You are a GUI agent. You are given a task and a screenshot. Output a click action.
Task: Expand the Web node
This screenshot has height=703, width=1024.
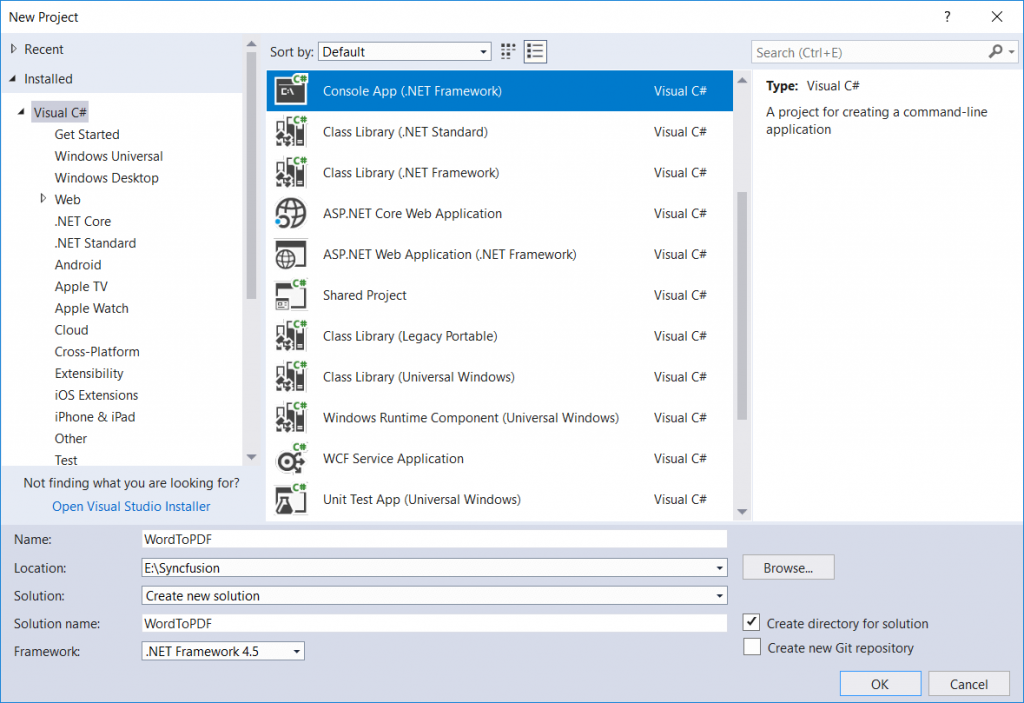coord(43,199)
